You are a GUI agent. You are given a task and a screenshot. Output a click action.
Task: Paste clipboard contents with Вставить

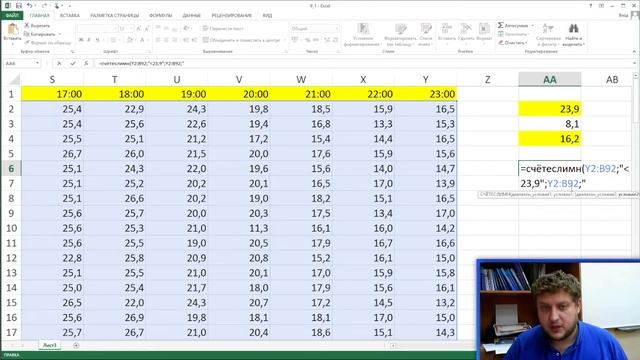(12, 33)
